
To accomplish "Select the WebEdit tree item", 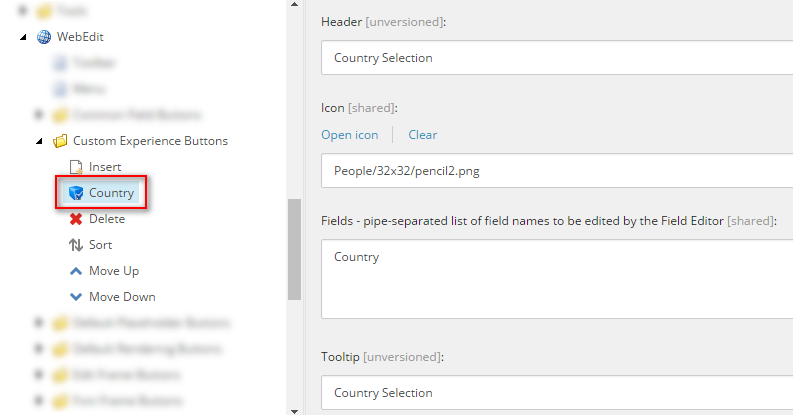I will point(80,37).
